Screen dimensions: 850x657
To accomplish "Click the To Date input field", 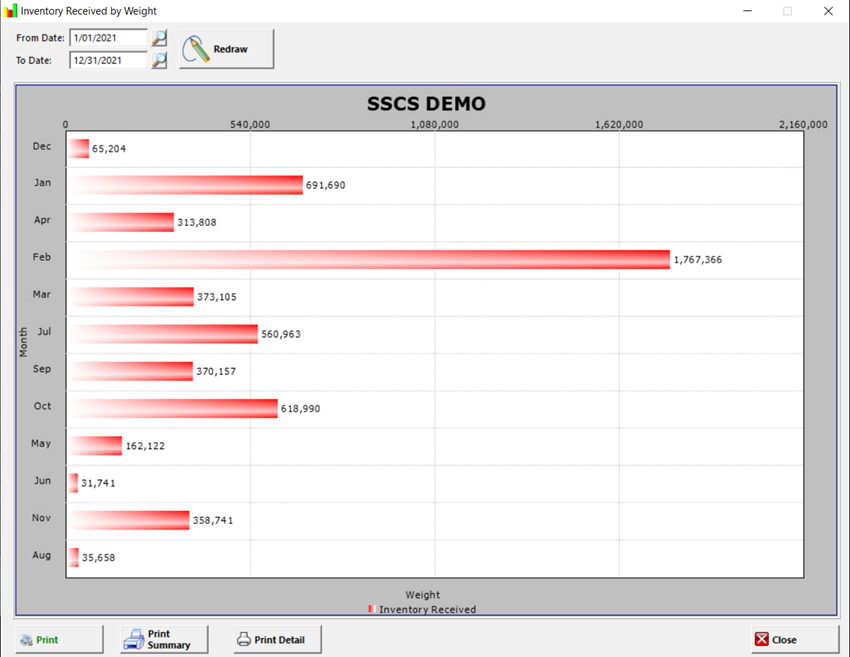I will [108, 60].
